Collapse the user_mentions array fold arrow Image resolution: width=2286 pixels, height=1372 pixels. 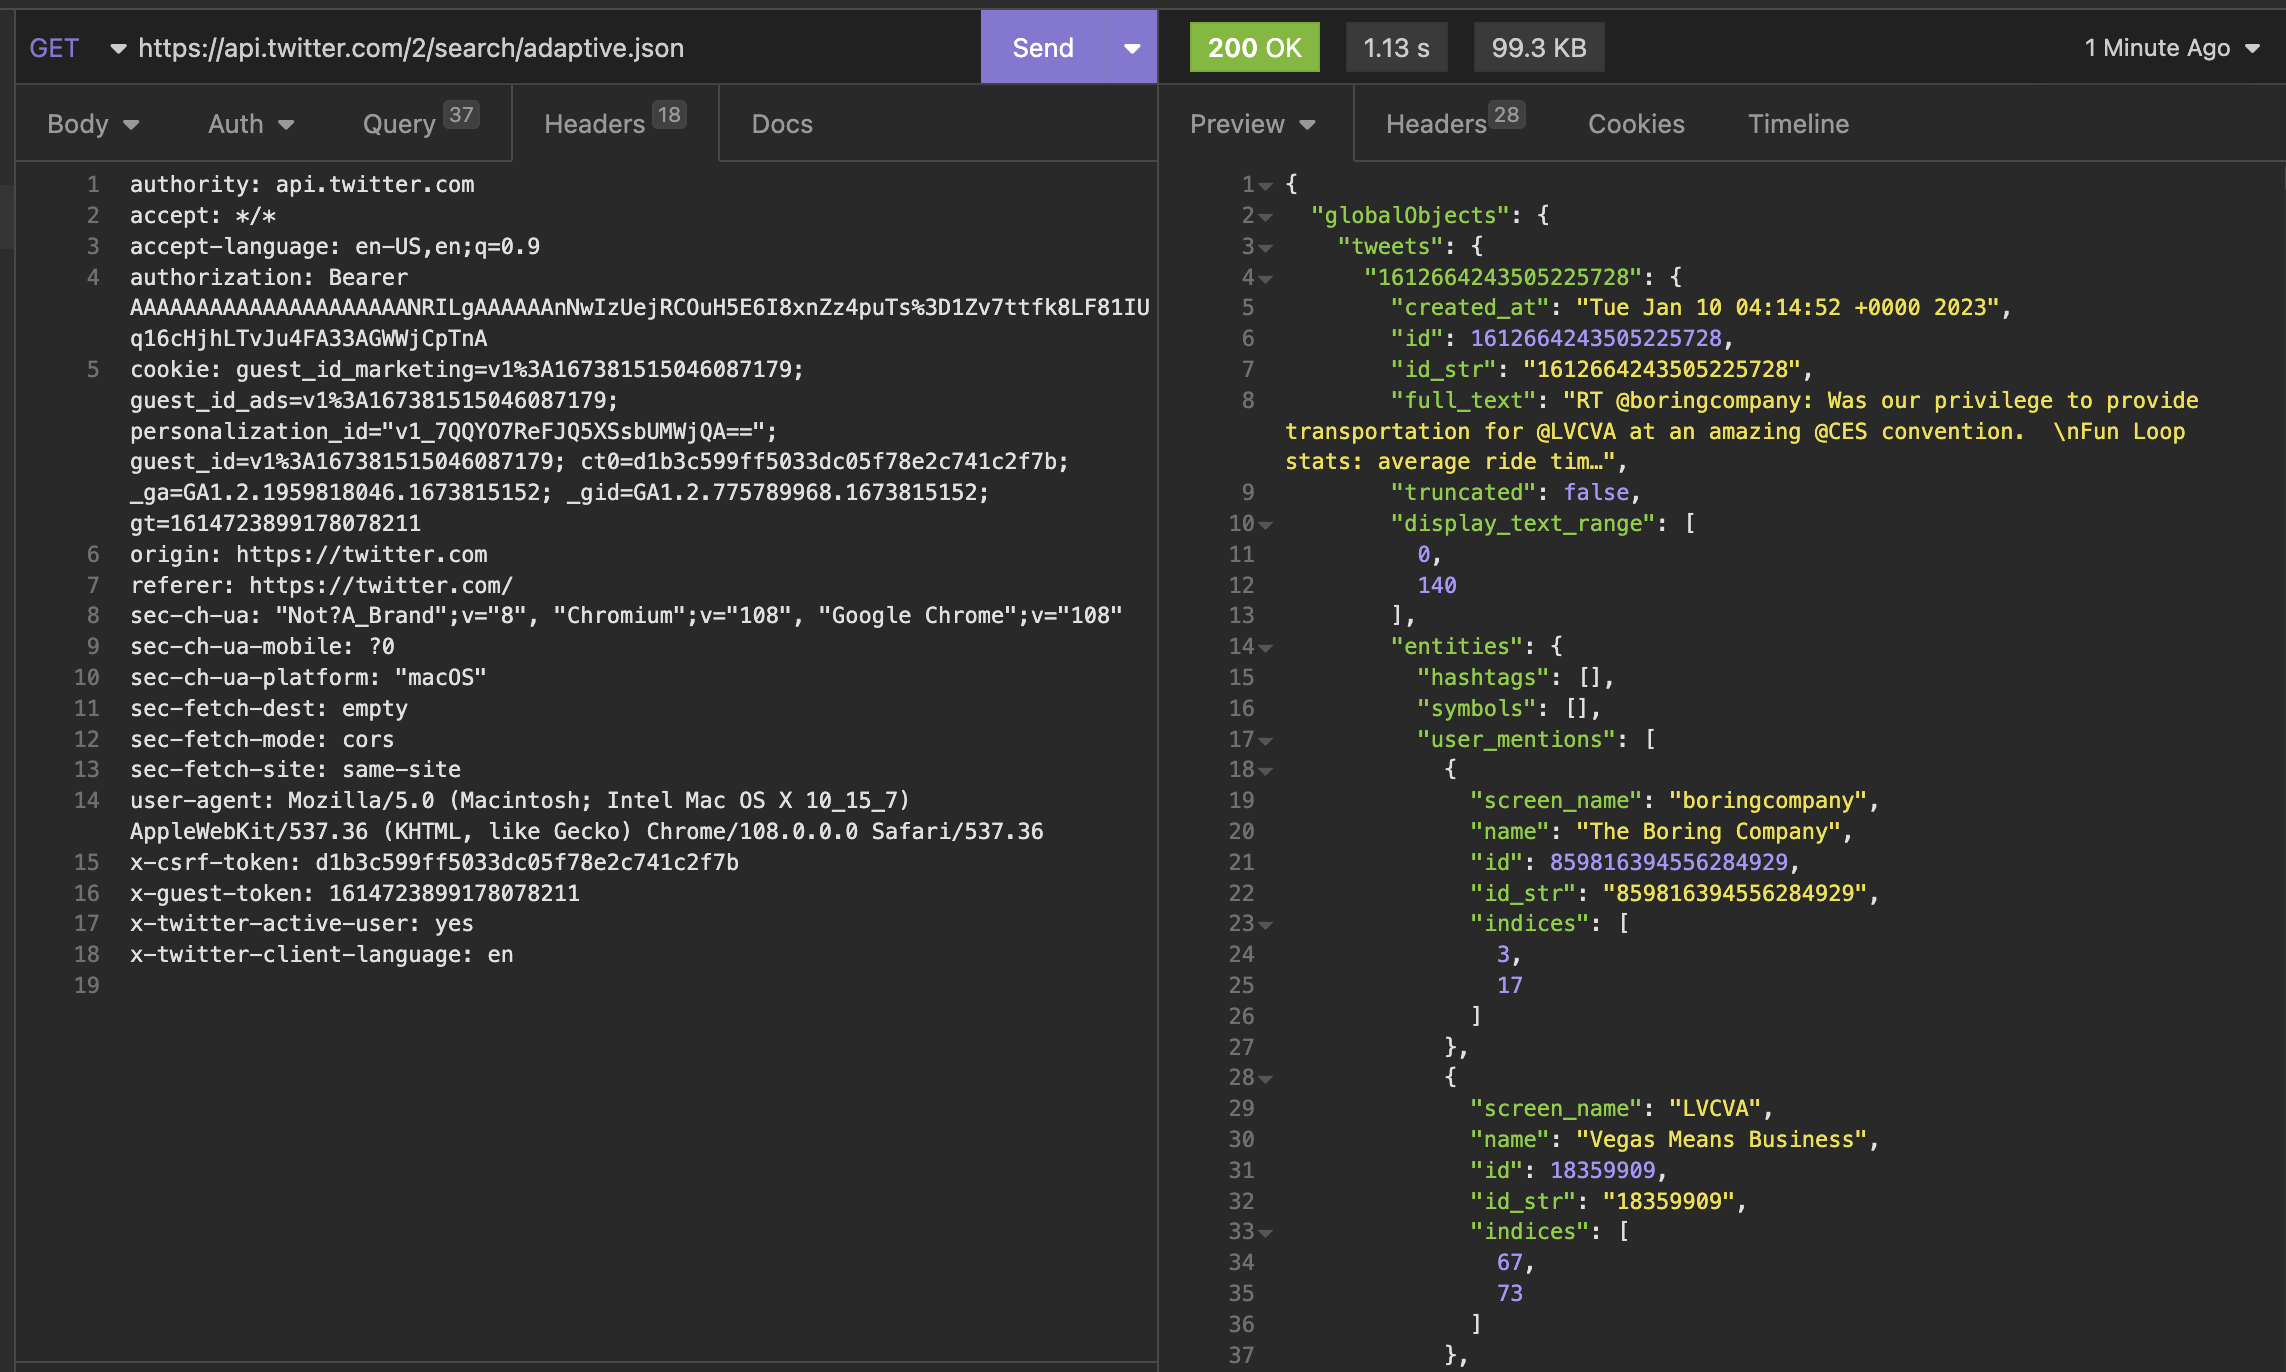(1266, 741)
